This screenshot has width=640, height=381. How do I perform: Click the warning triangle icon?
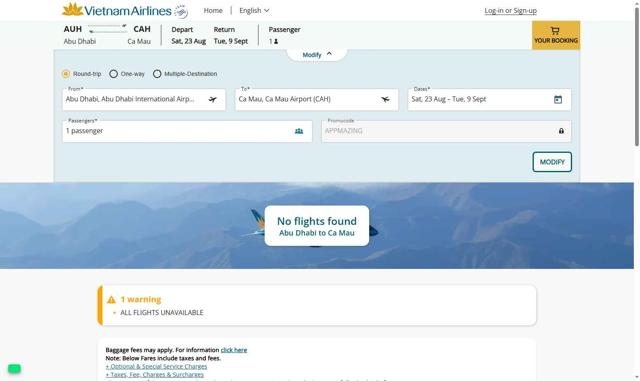[x=111, y=300]
